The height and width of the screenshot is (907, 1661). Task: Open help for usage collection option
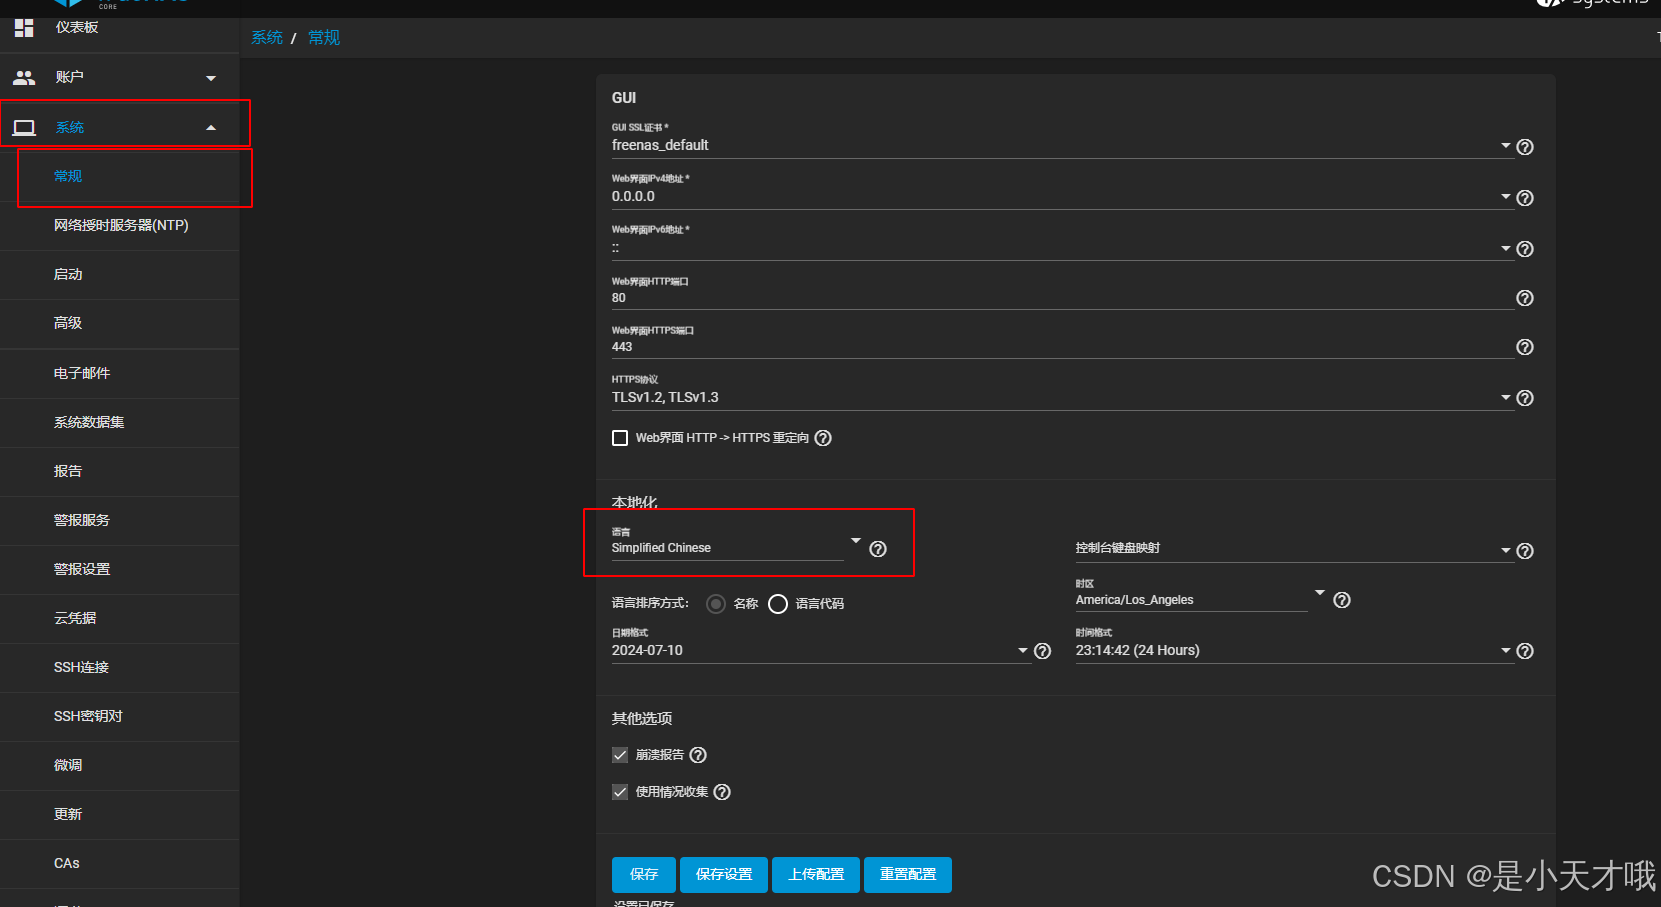tap(722, 792)
